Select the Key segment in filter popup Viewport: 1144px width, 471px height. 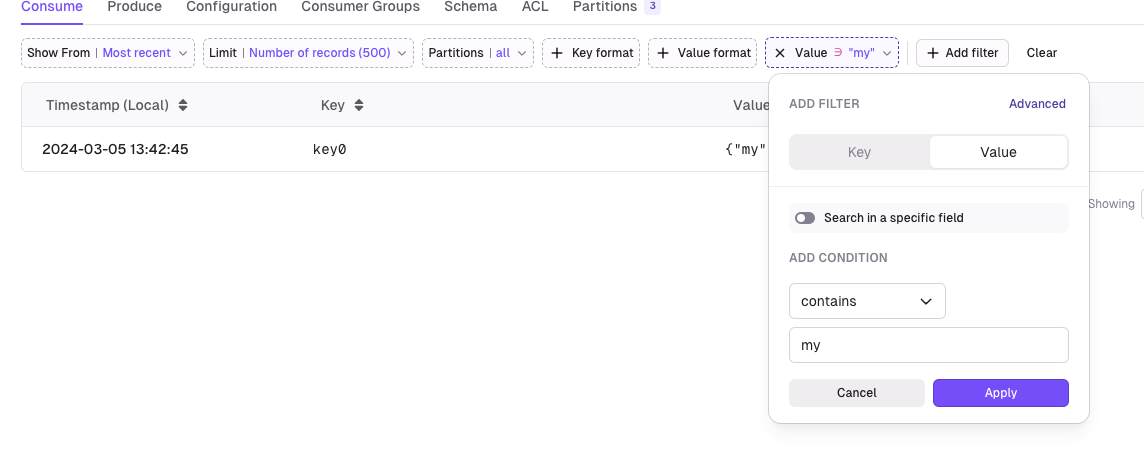[859, 152]
